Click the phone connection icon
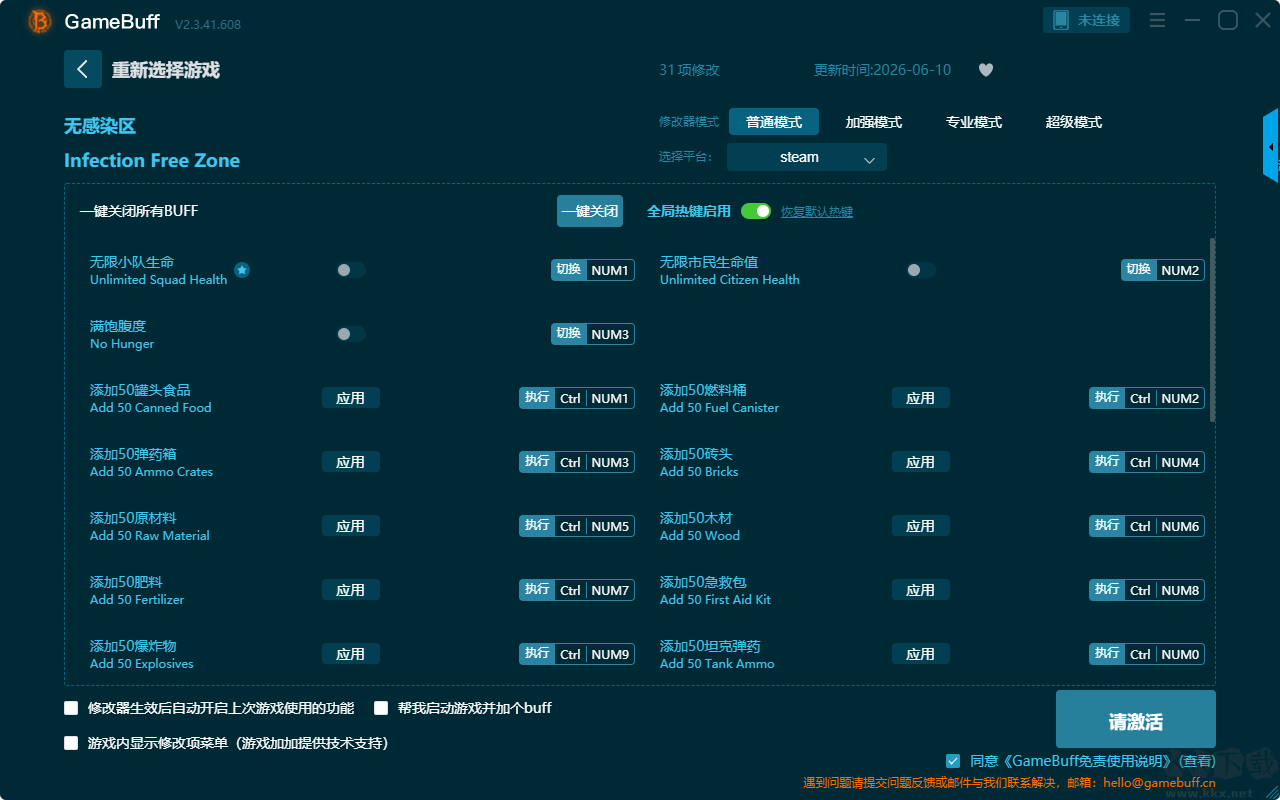 coord(1061,20)
